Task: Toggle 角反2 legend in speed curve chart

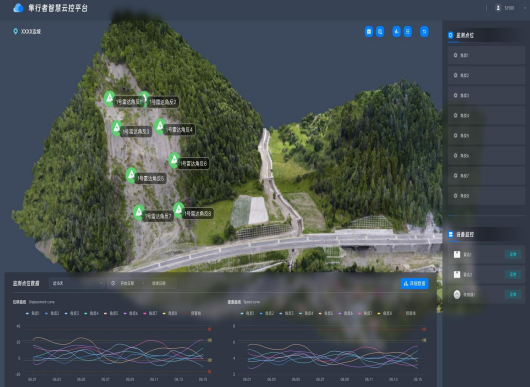Action: coord(267,313)
